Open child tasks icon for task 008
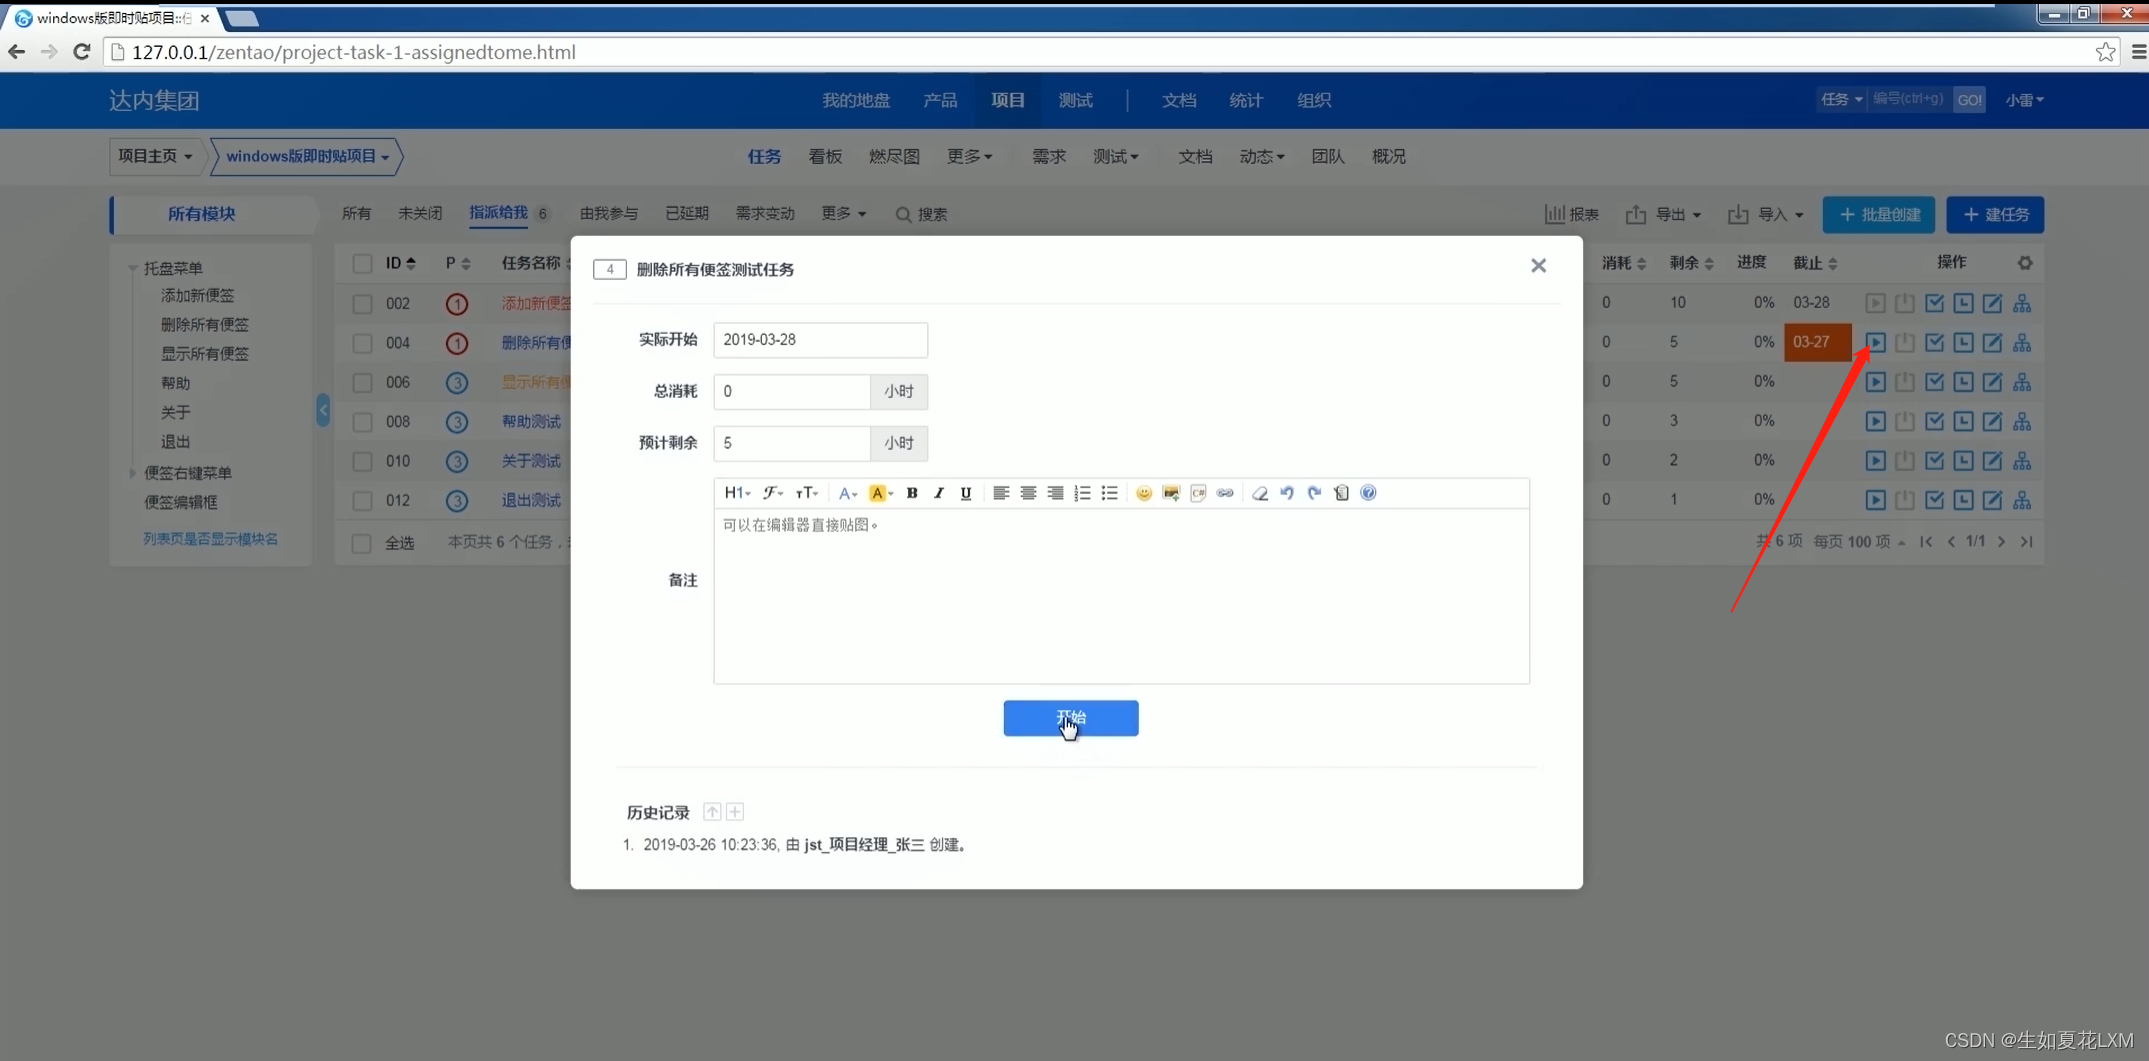This screenshot has width=2149, height=1061. (2021, 421)
